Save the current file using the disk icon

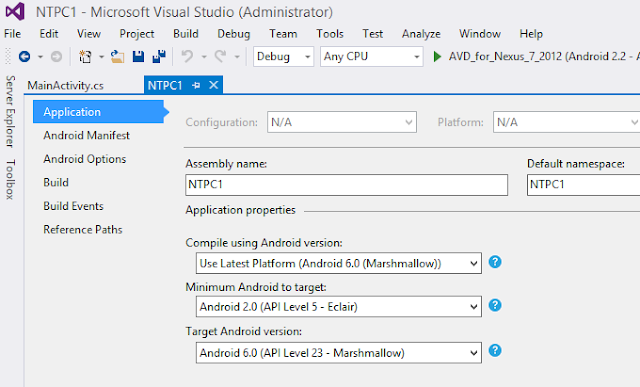(x=138, y=56)
